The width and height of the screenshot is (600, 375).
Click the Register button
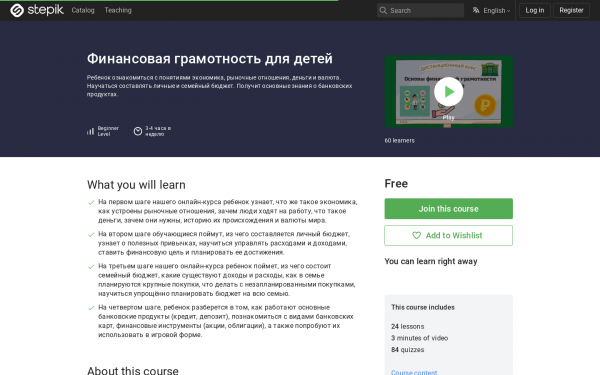pos(571,10)
